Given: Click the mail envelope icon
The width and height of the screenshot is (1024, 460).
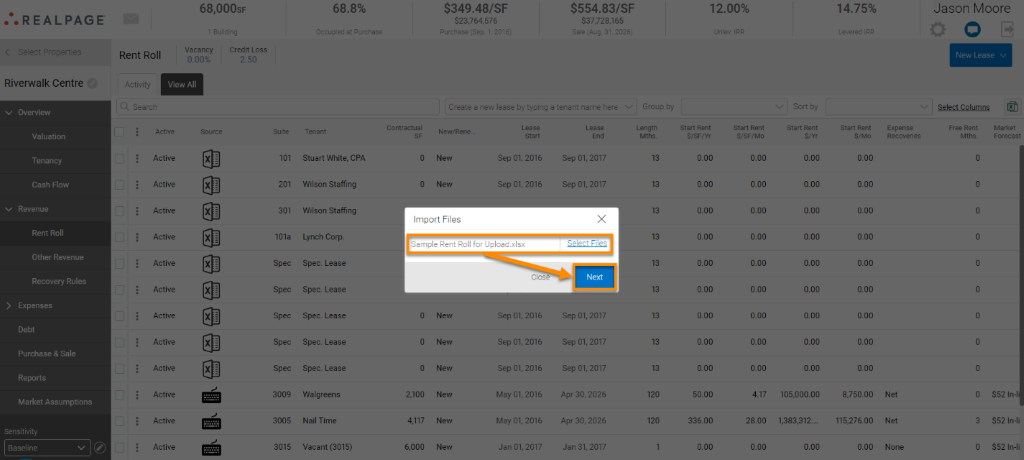Looking at the screenshot, I should [131, 19].
